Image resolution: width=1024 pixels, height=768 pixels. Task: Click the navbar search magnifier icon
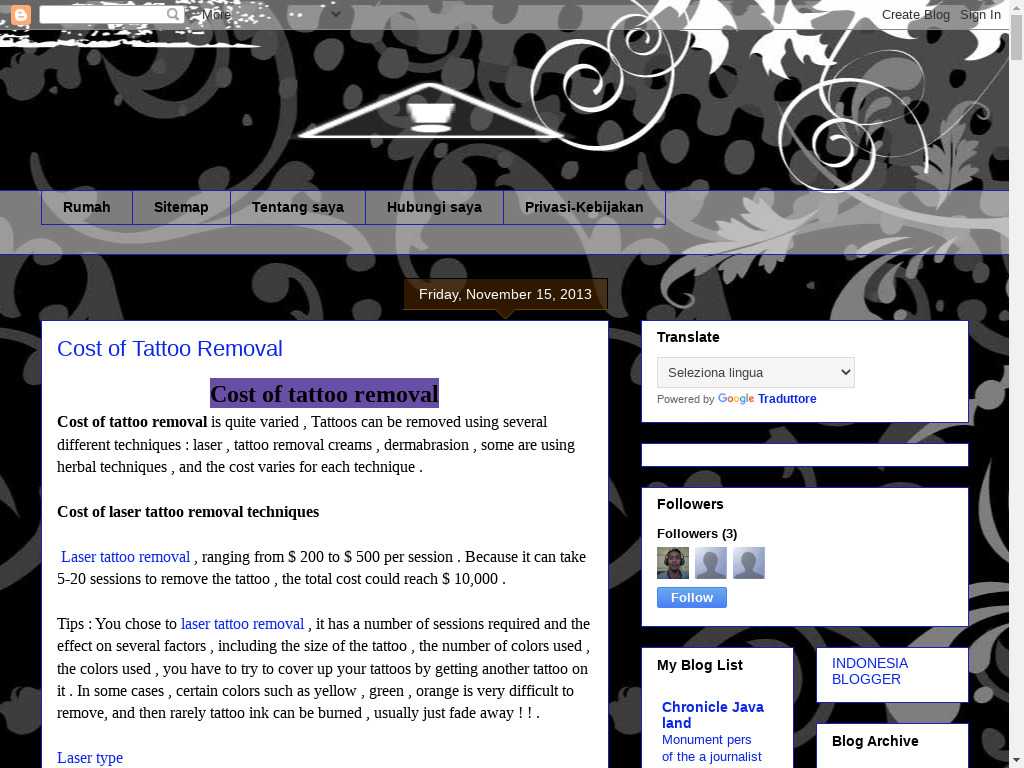pos(173,15)
